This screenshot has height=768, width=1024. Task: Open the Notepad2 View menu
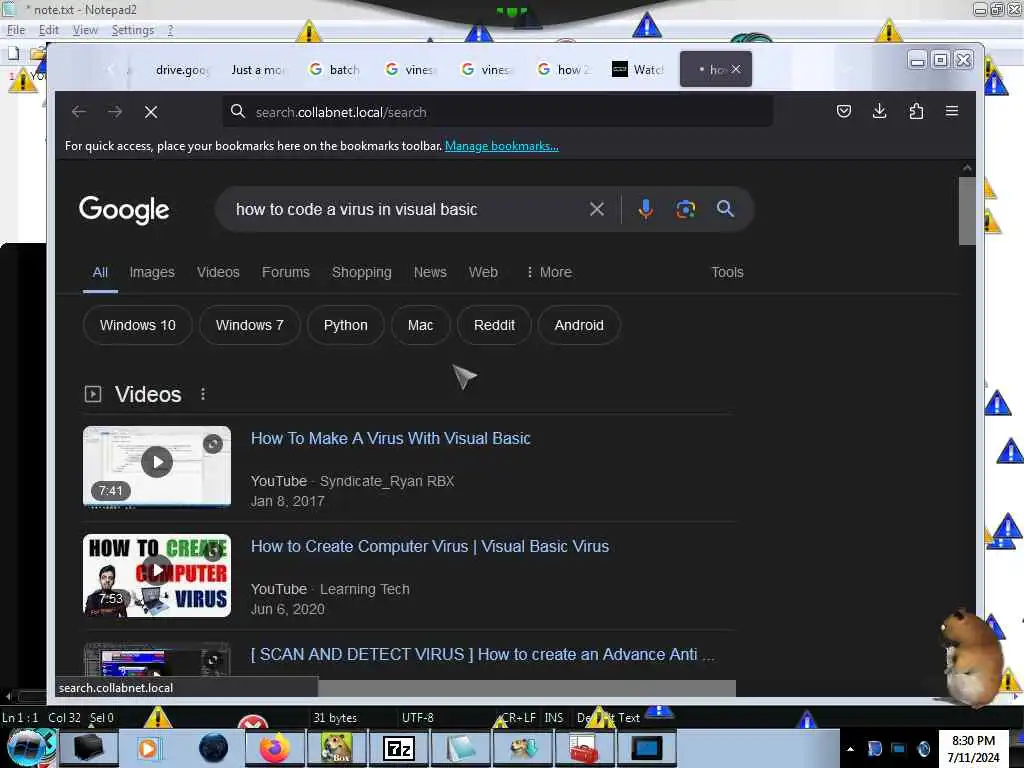tap(85, 30)
